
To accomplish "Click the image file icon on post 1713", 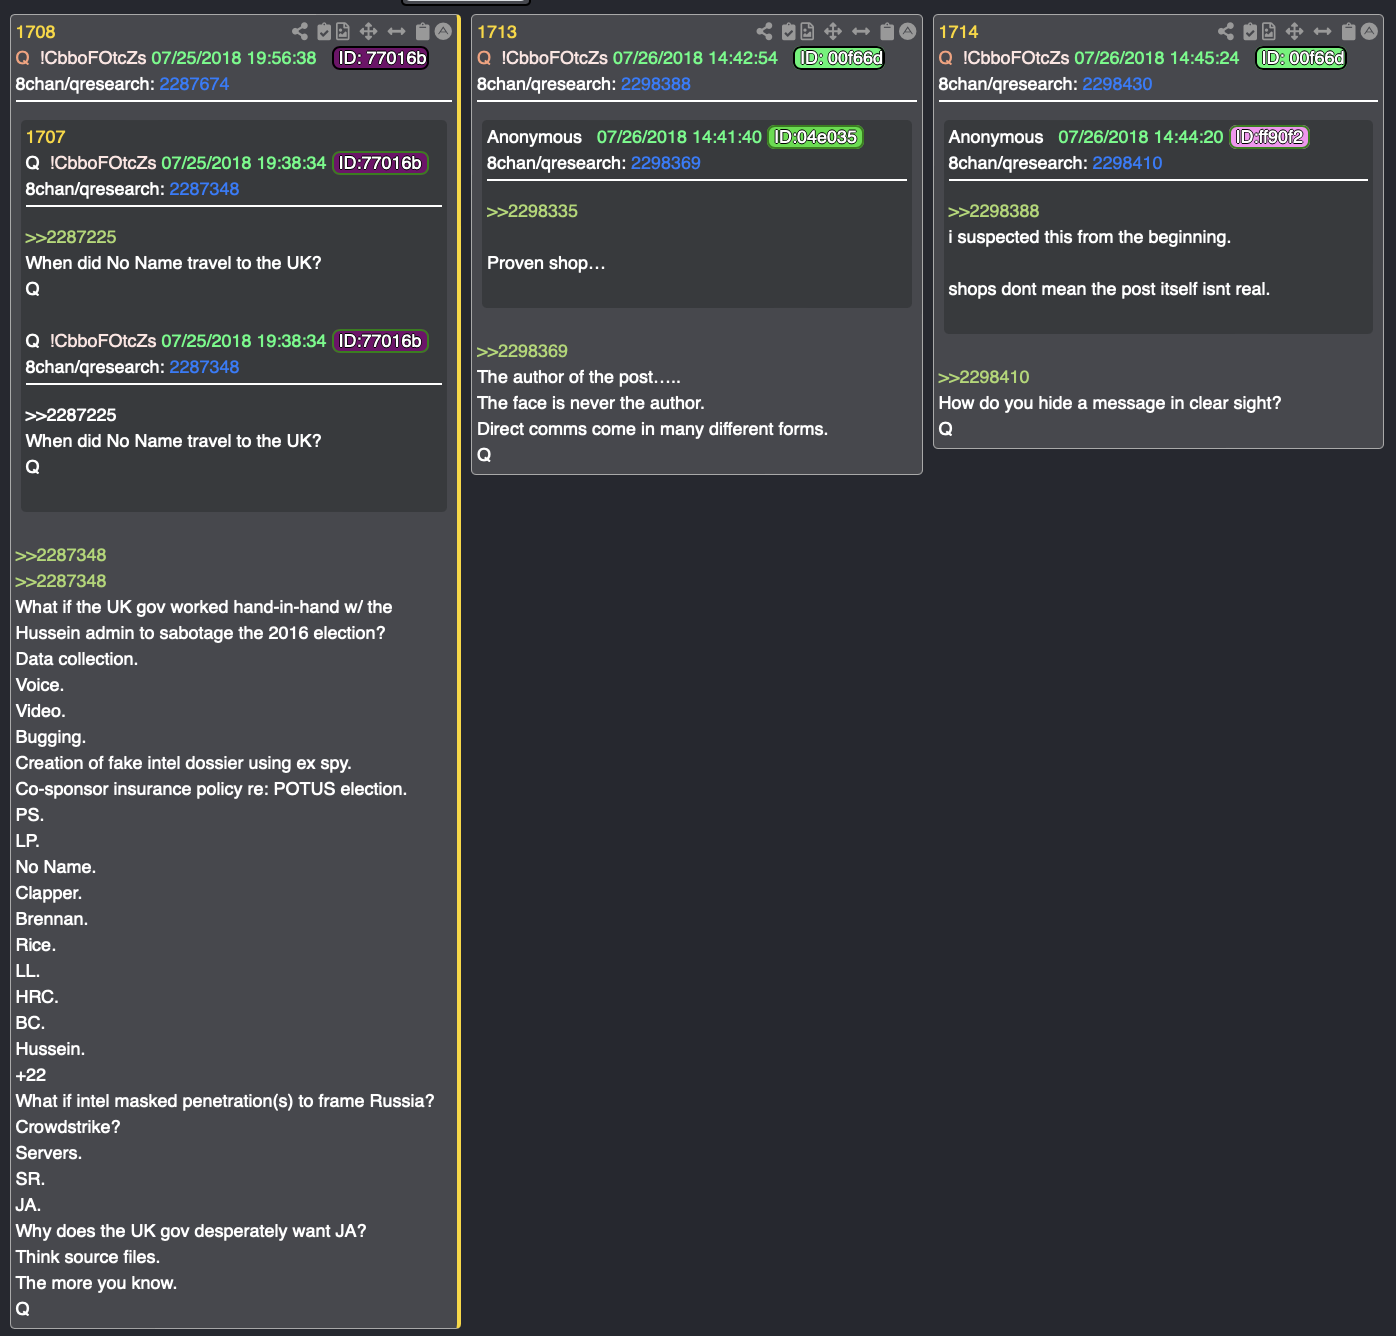I will click(x=807, y=32).
